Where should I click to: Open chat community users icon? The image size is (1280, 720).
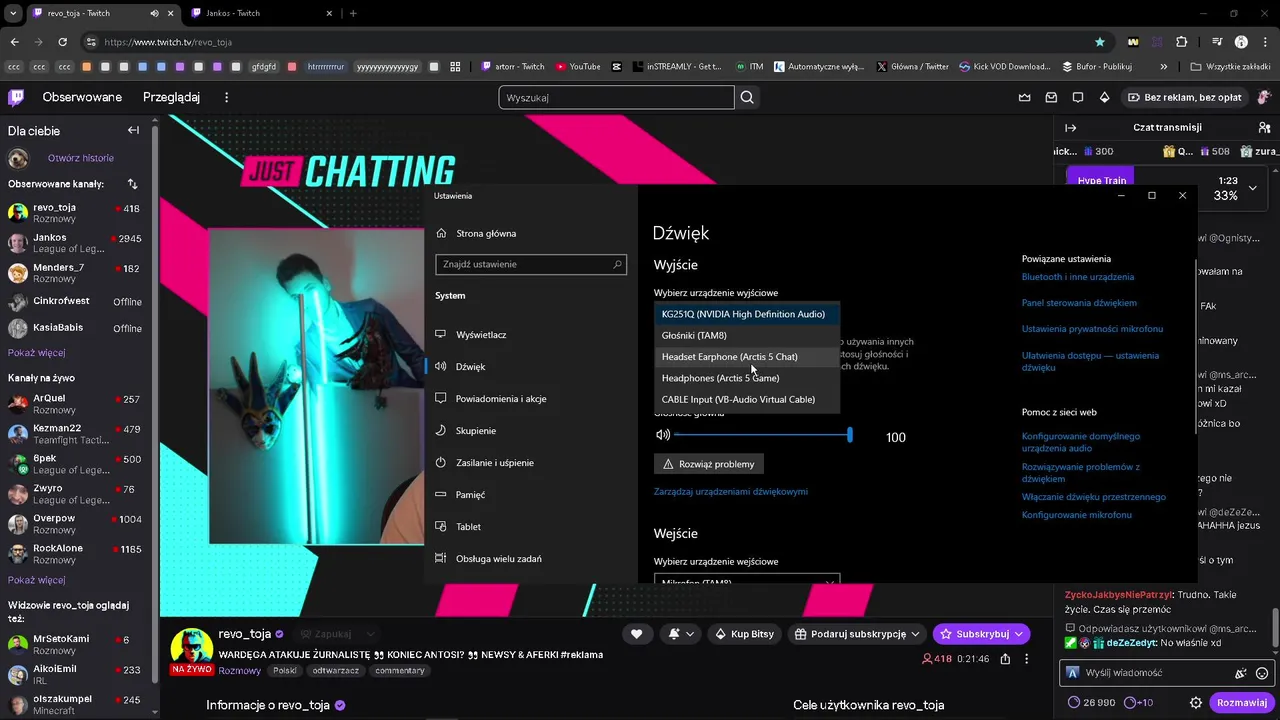click(1264, 128)
